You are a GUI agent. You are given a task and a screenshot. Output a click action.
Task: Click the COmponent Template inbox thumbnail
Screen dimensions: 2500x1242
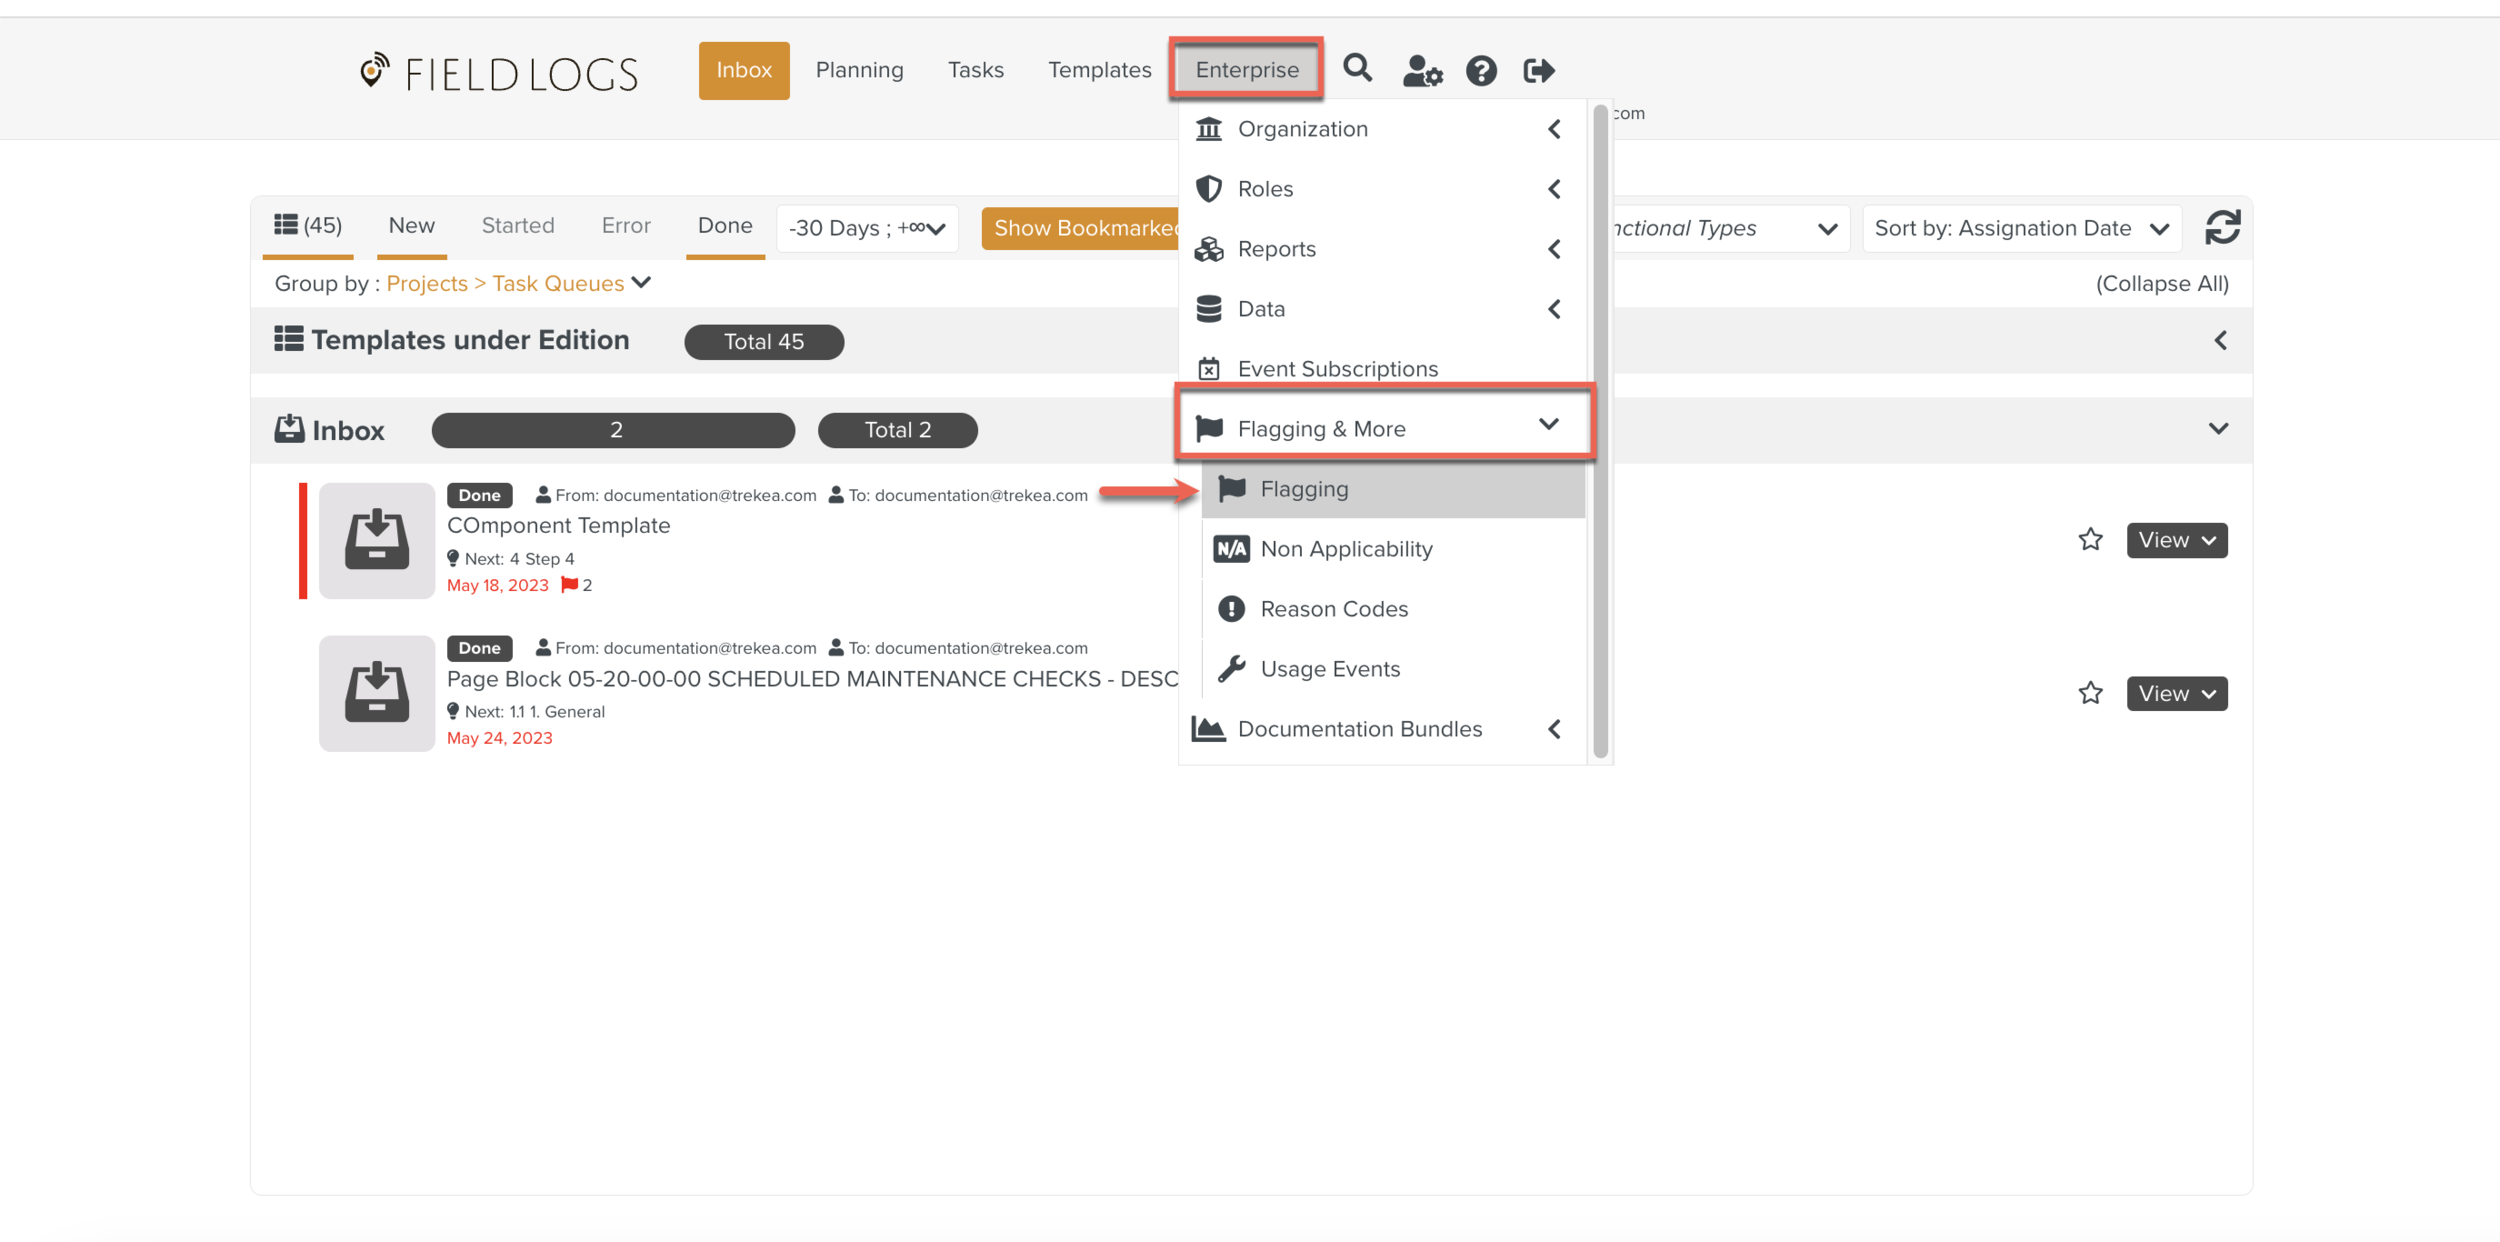pos(377,540)
